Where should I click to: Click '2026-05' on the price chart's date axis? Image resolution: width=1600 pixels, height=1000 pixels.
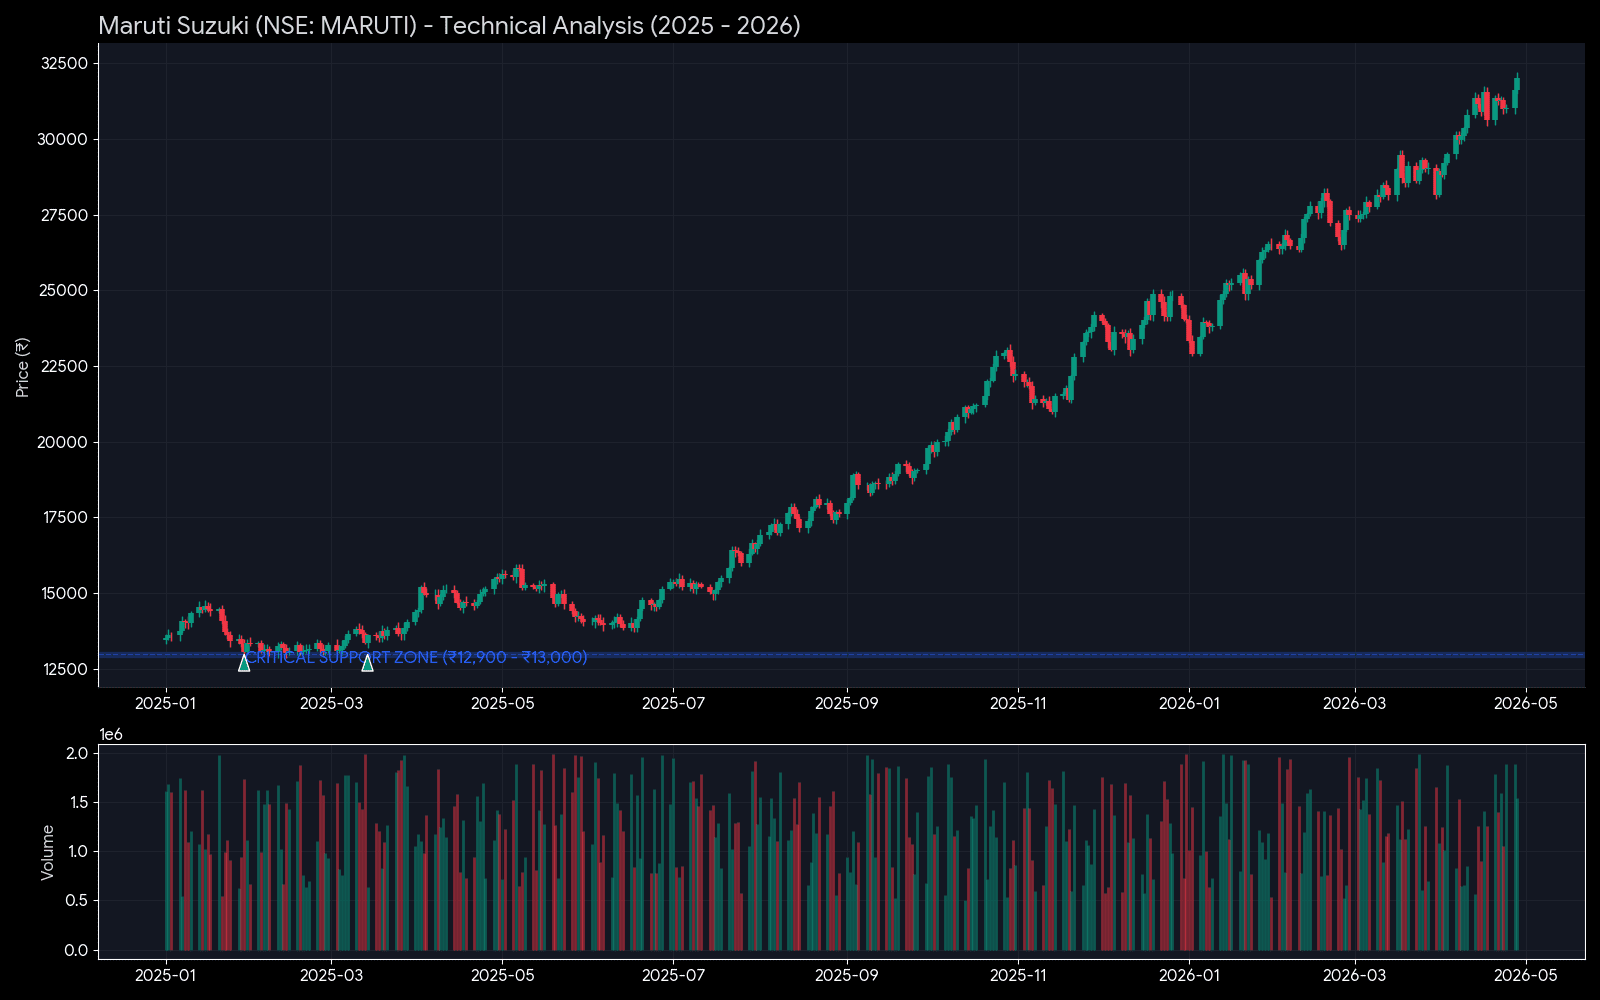point(1526,703)
